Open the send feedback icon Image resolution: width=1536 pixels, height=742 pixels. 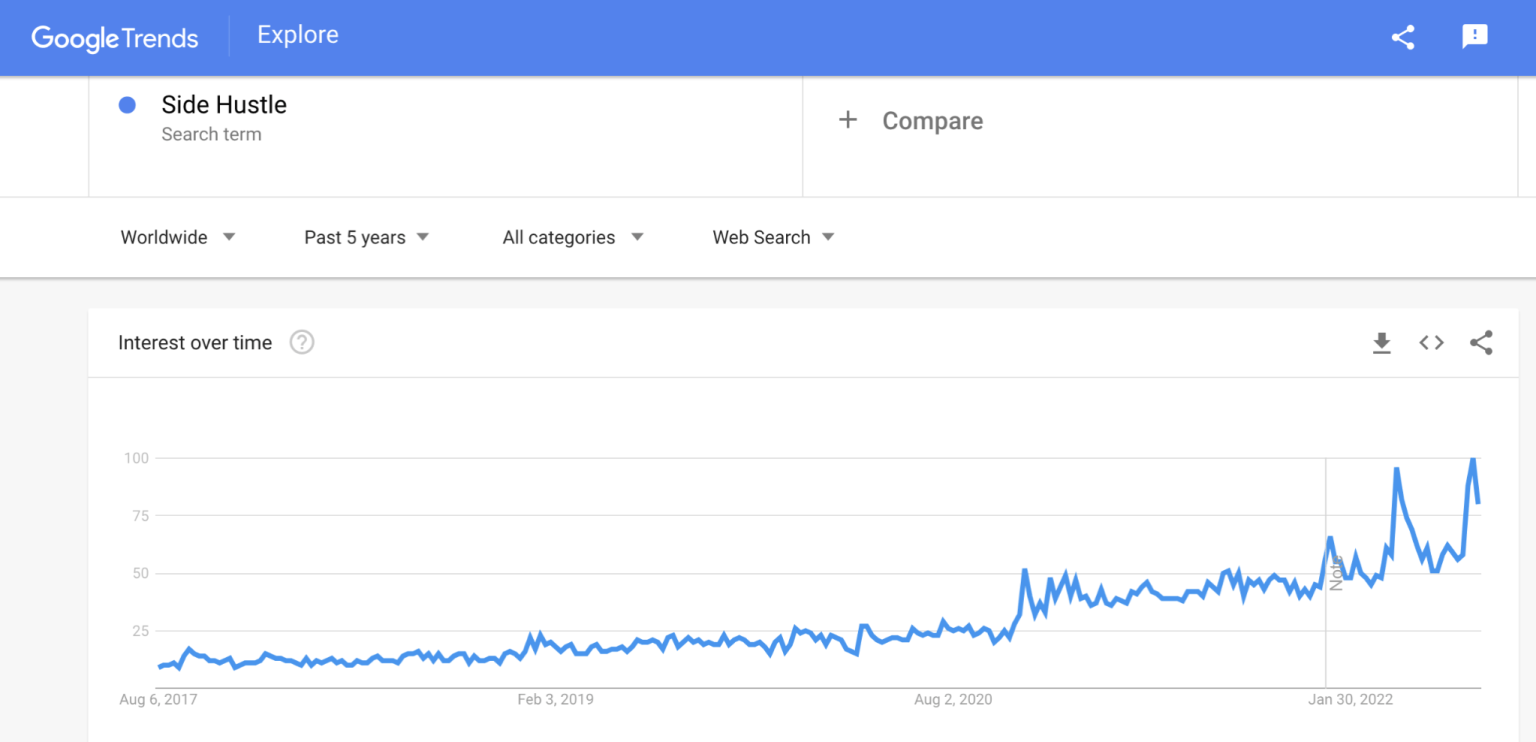(1474, 37)
